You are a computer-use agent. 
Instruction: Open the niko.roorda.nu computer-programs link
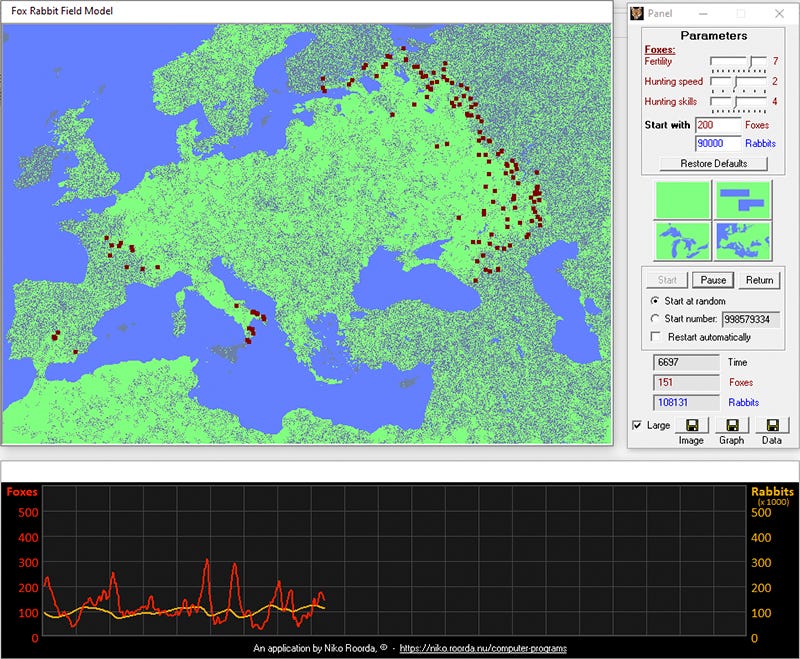tap(483, 649)
